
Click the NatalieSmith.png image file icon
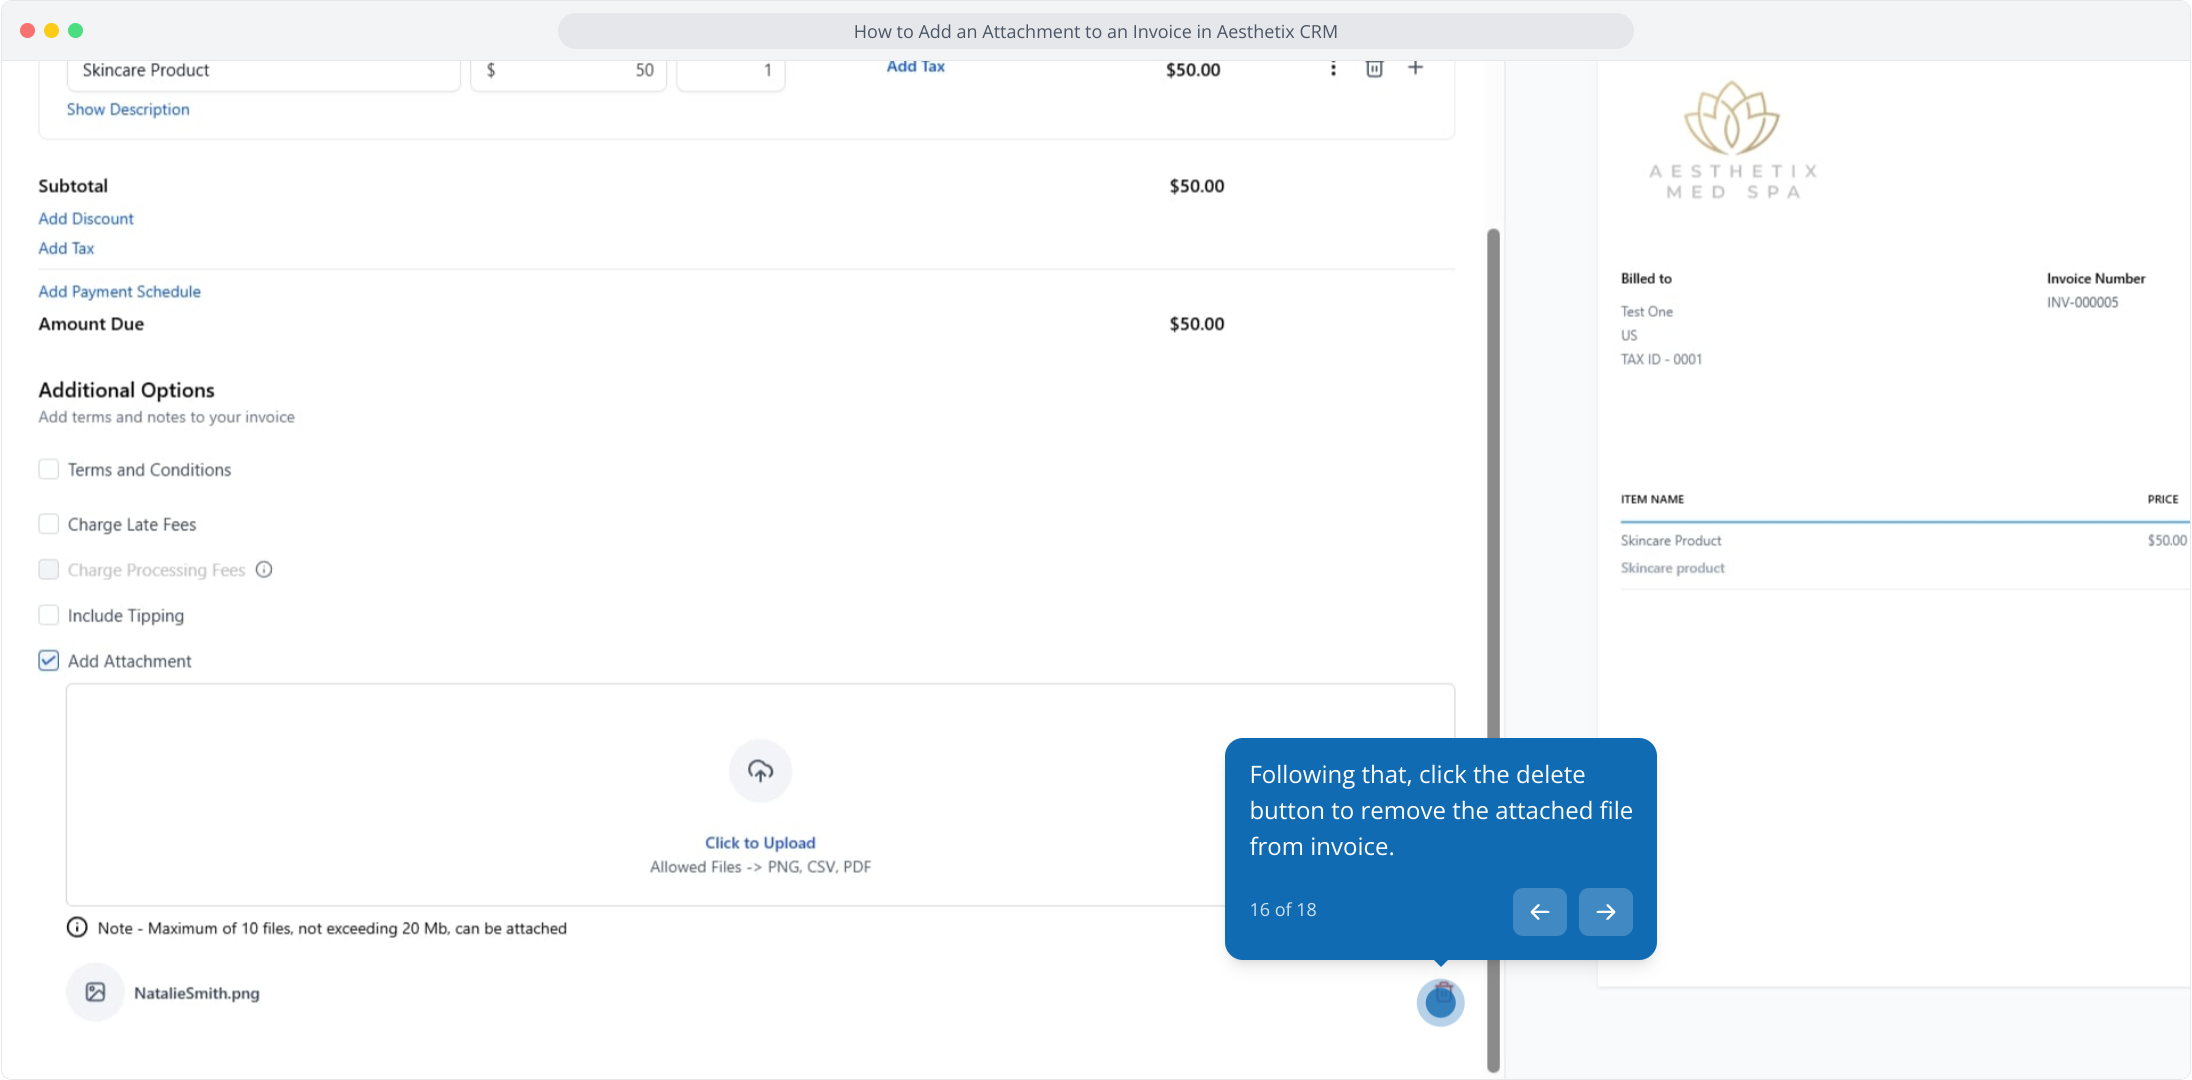(x=95, y=992)
